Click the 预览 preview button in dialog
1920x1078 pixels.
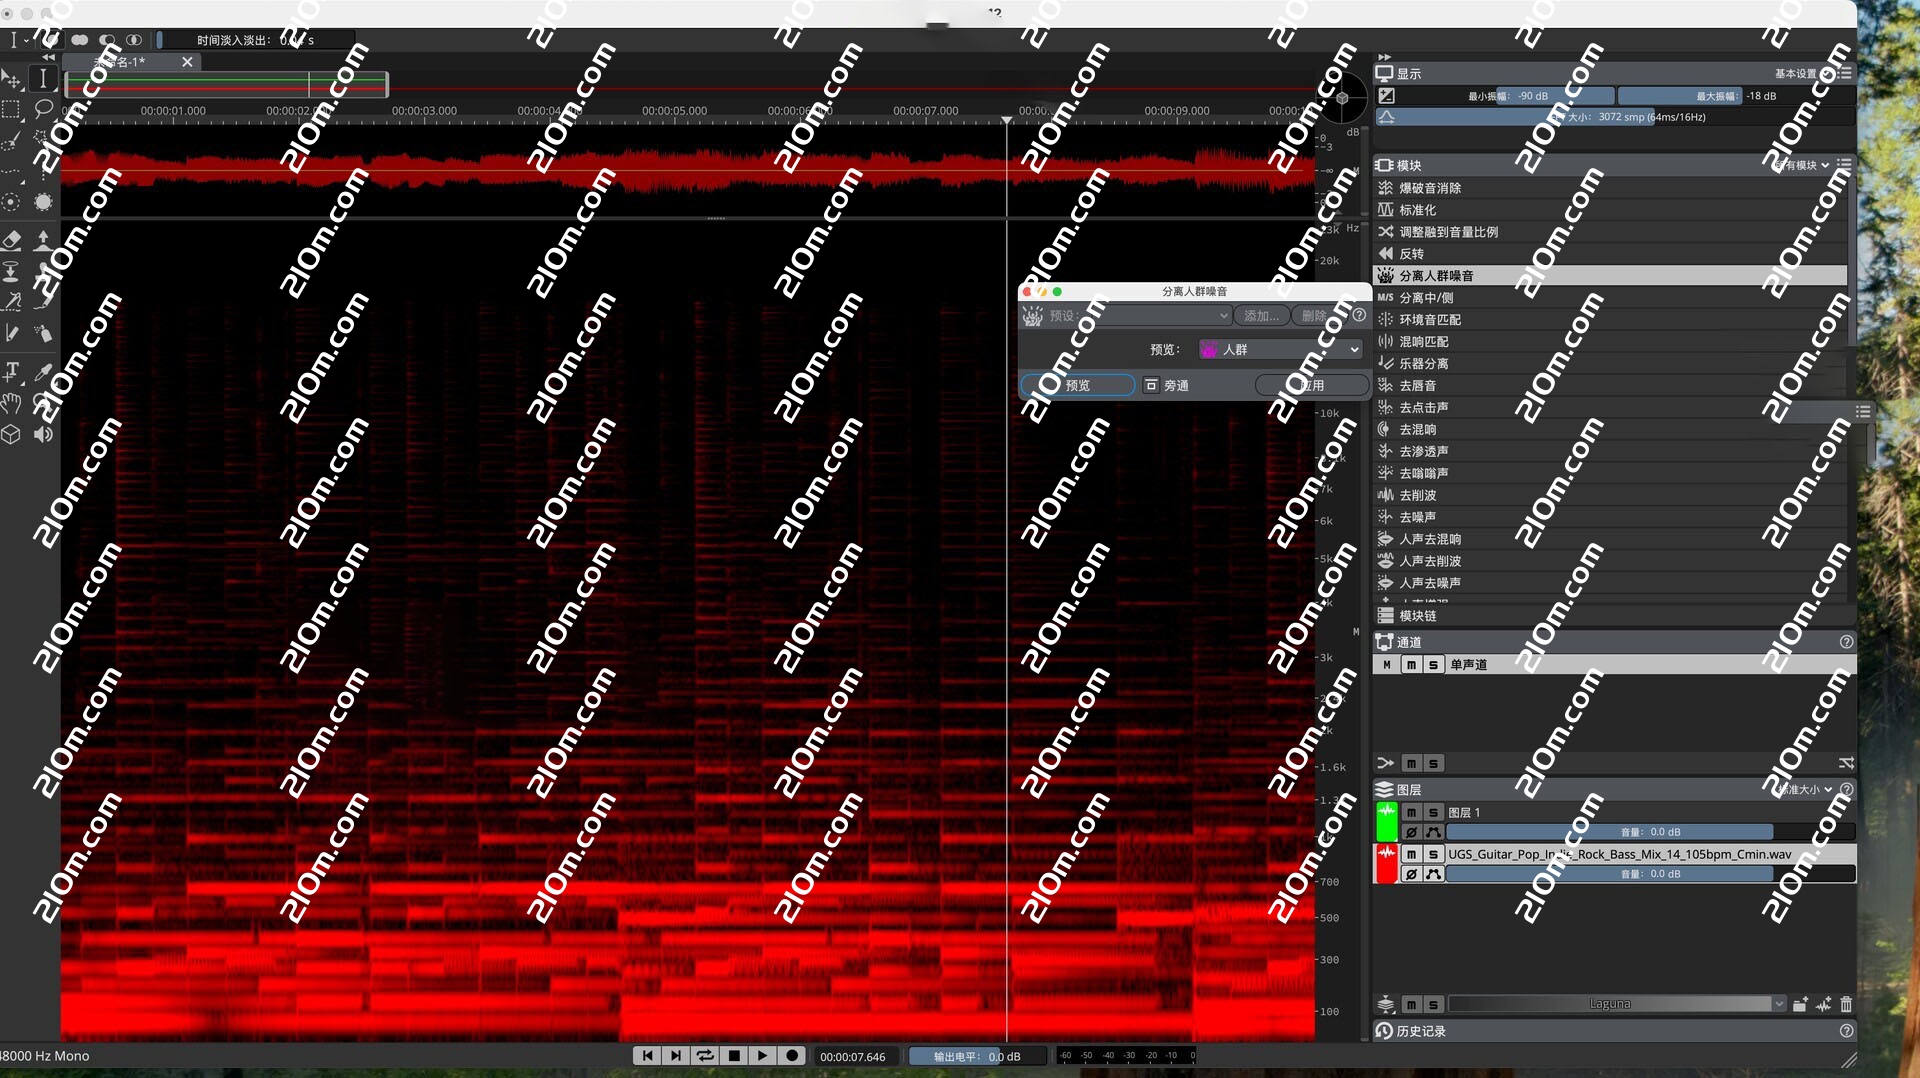pos(1077,385)
